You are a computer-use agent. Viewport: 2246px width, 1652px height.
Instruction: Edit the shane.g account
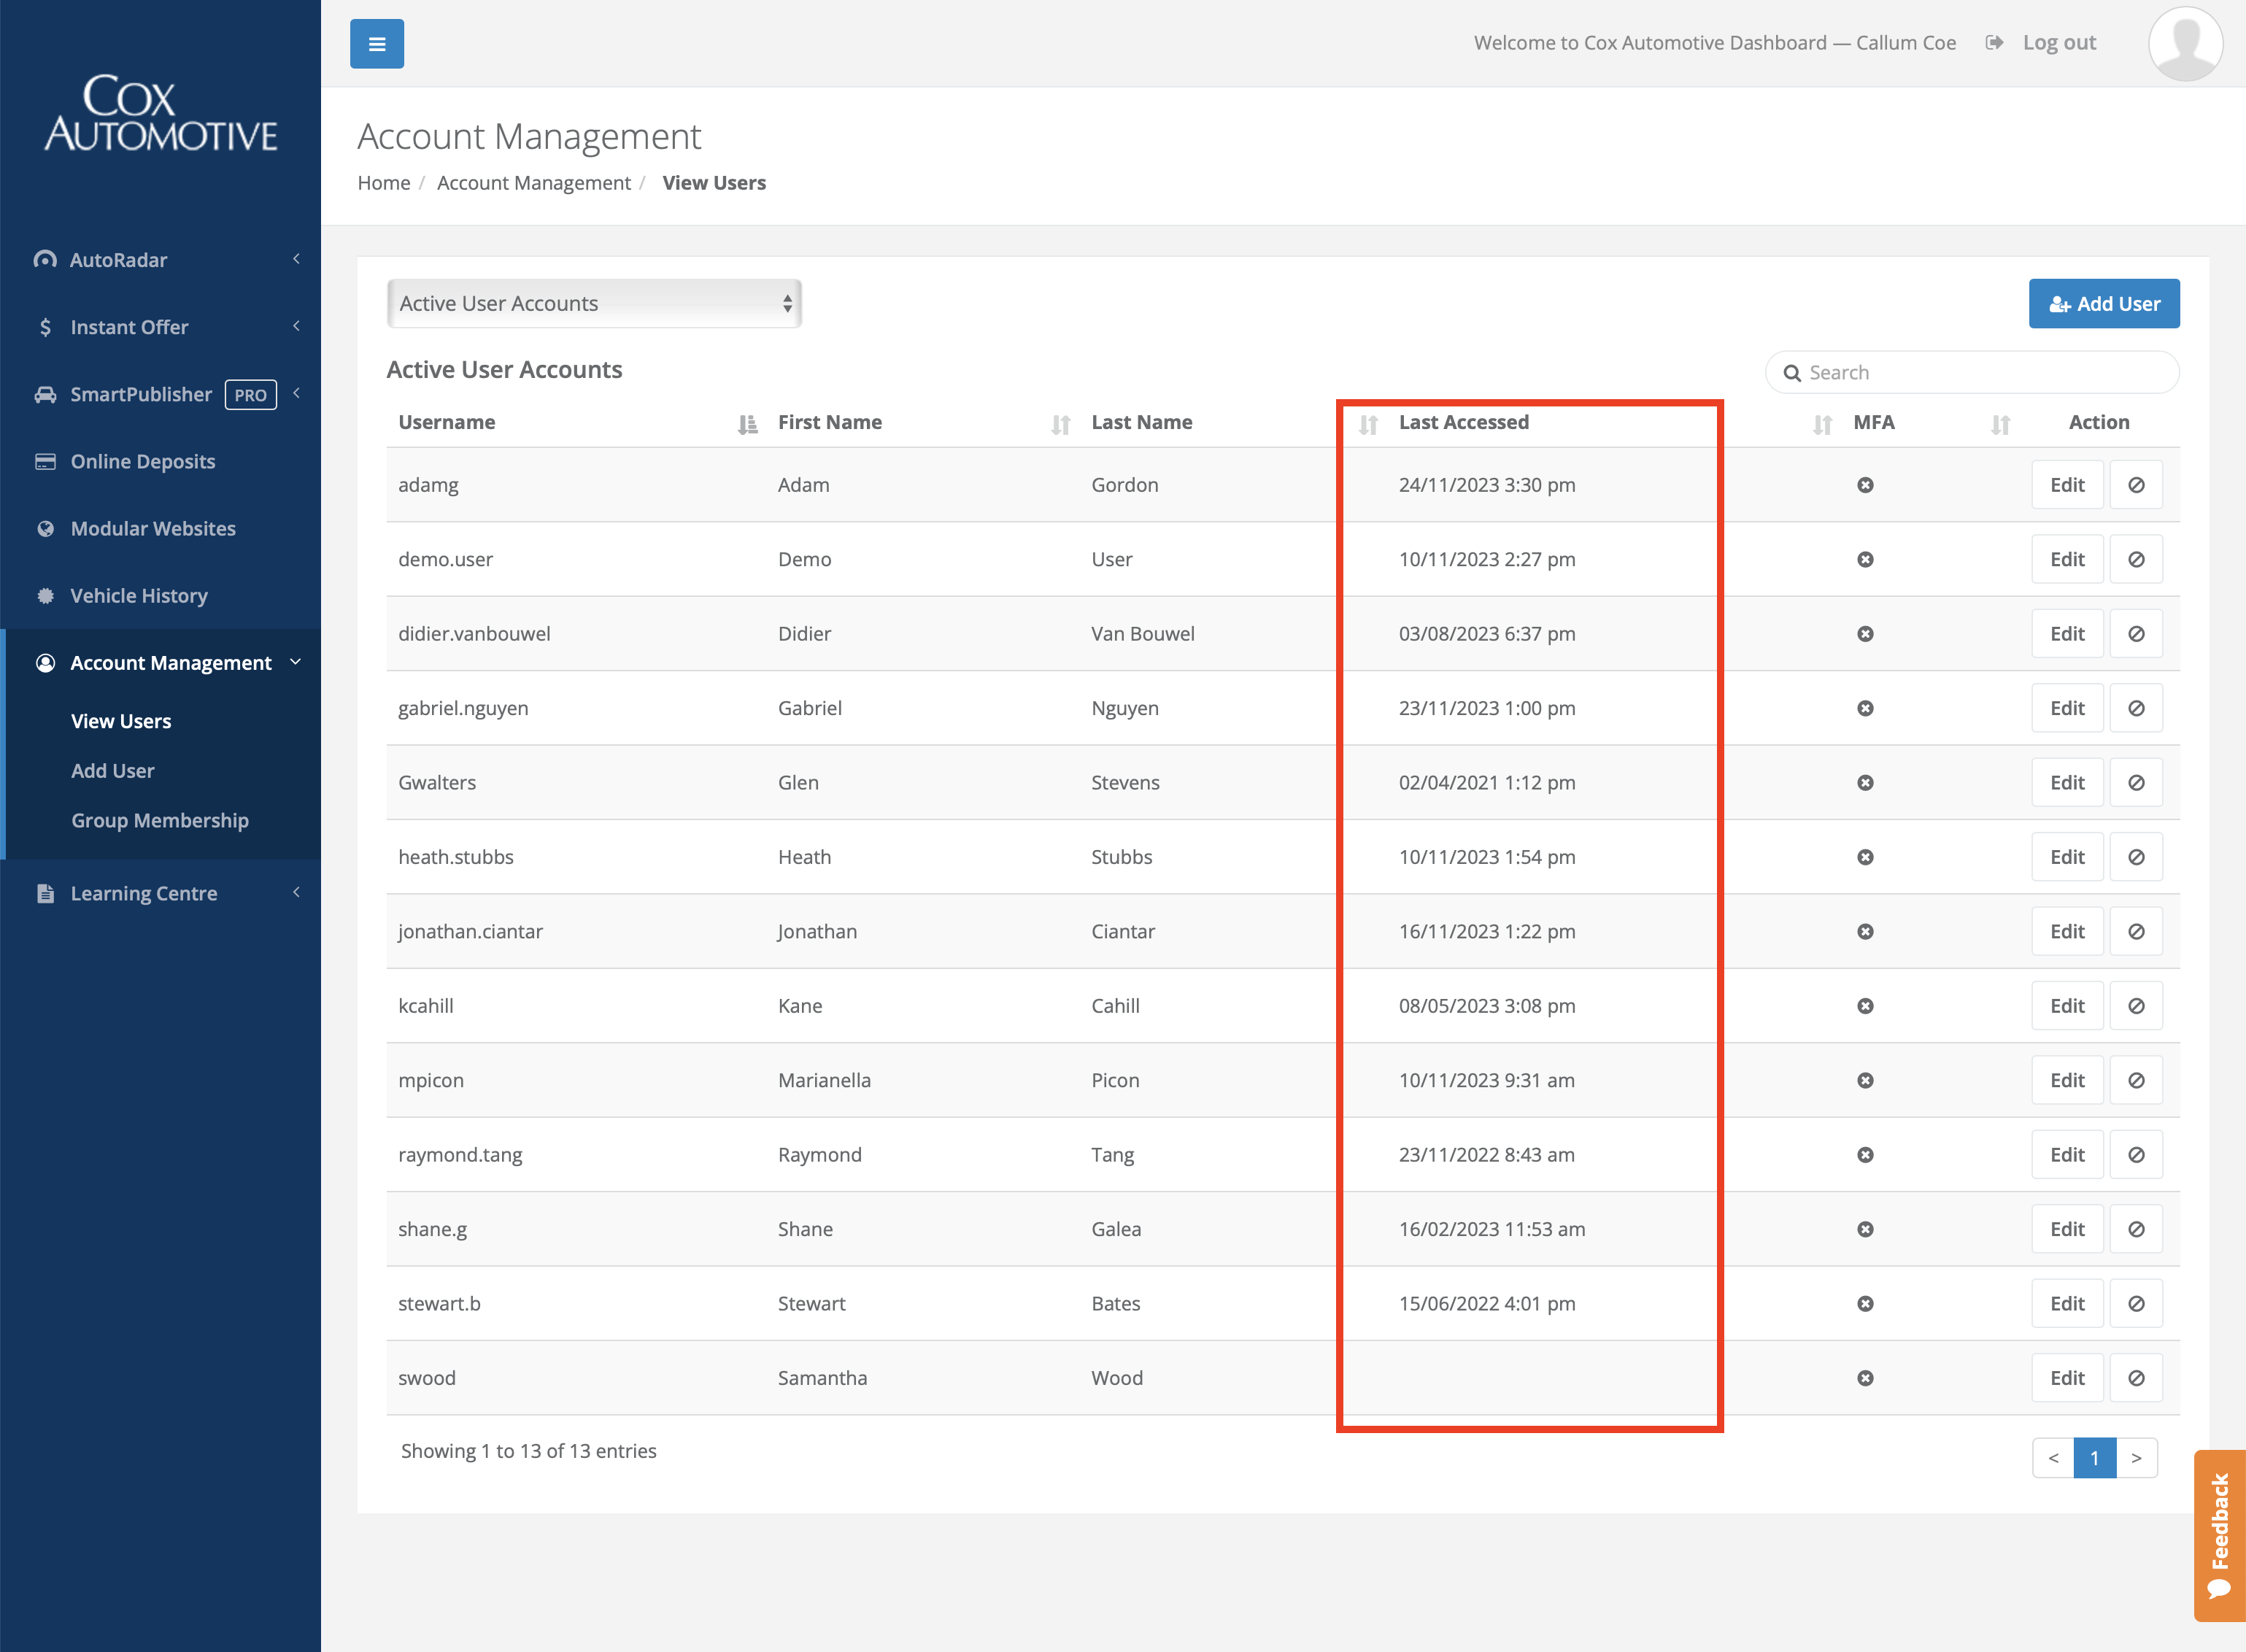point(2067,1229)
